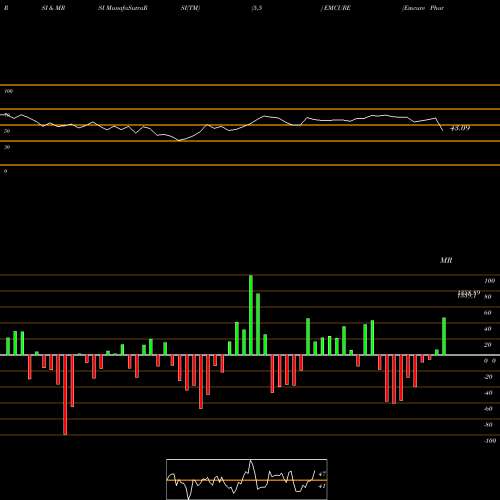Click the RSI 100 axis label
Image resolution: width=500 pixels, height=500 pixels.
click(x=8, y=91)
